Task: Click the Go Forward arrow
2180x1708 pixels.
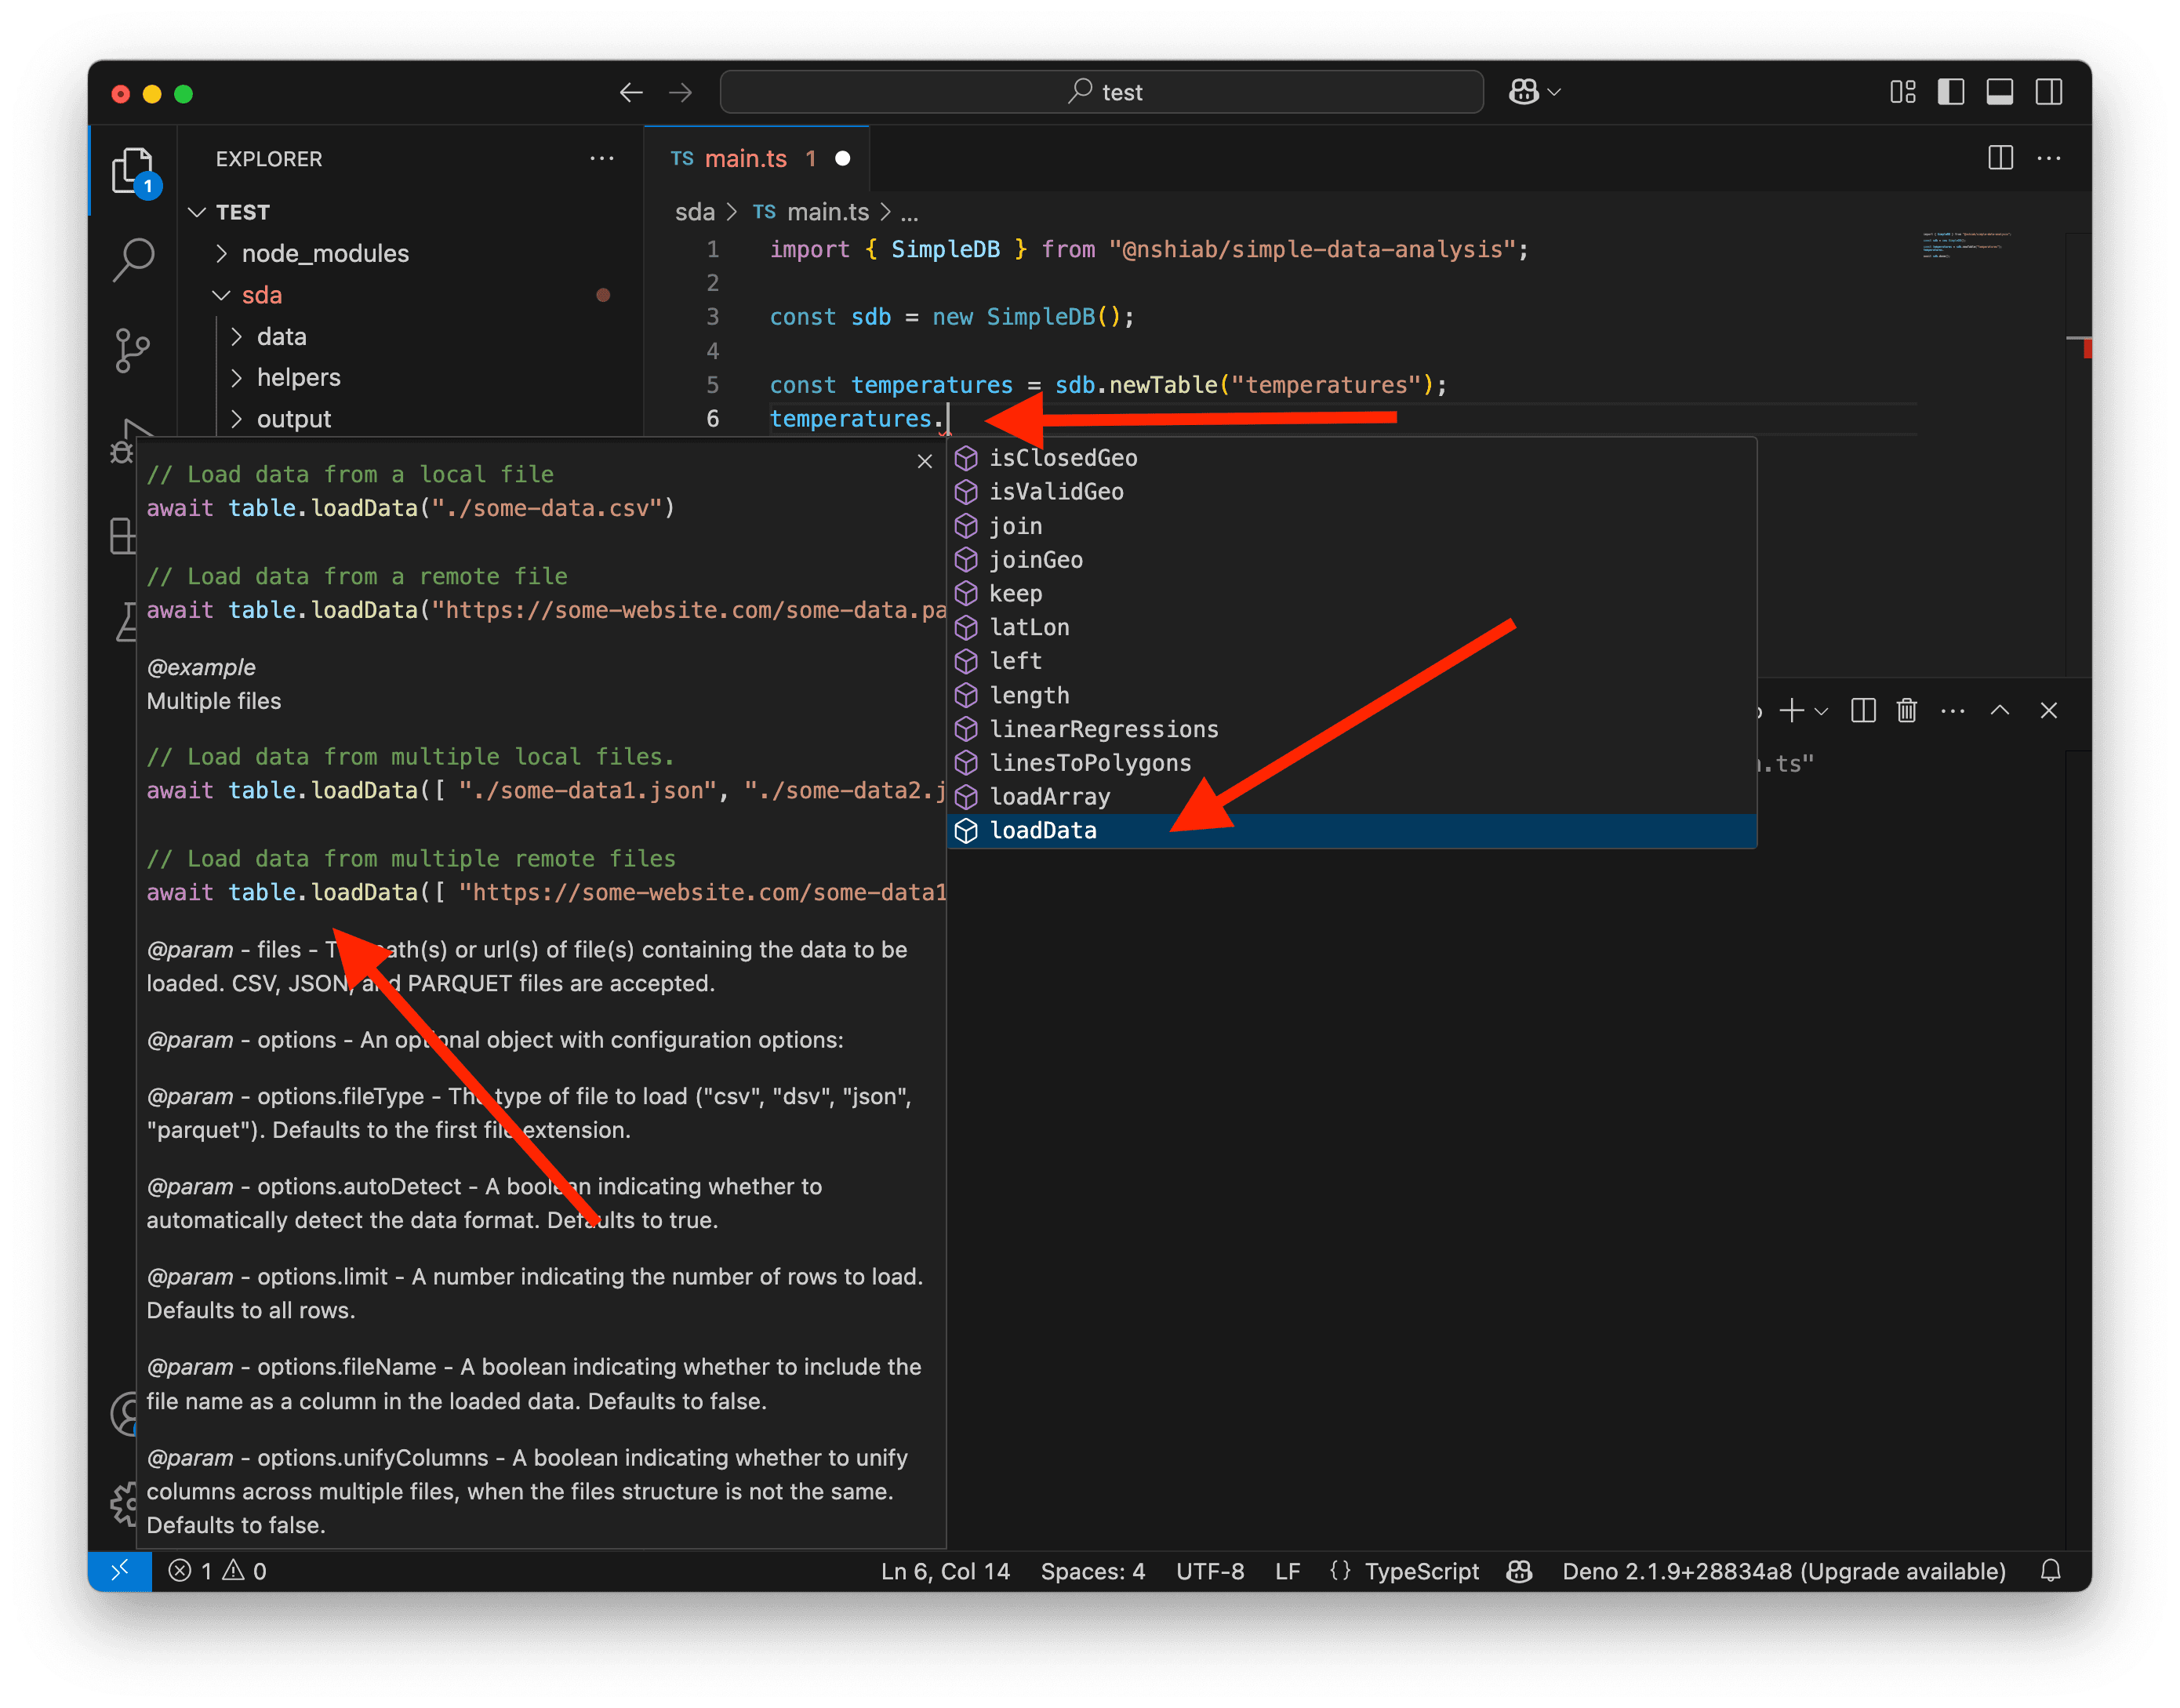Action: [681, 93]
